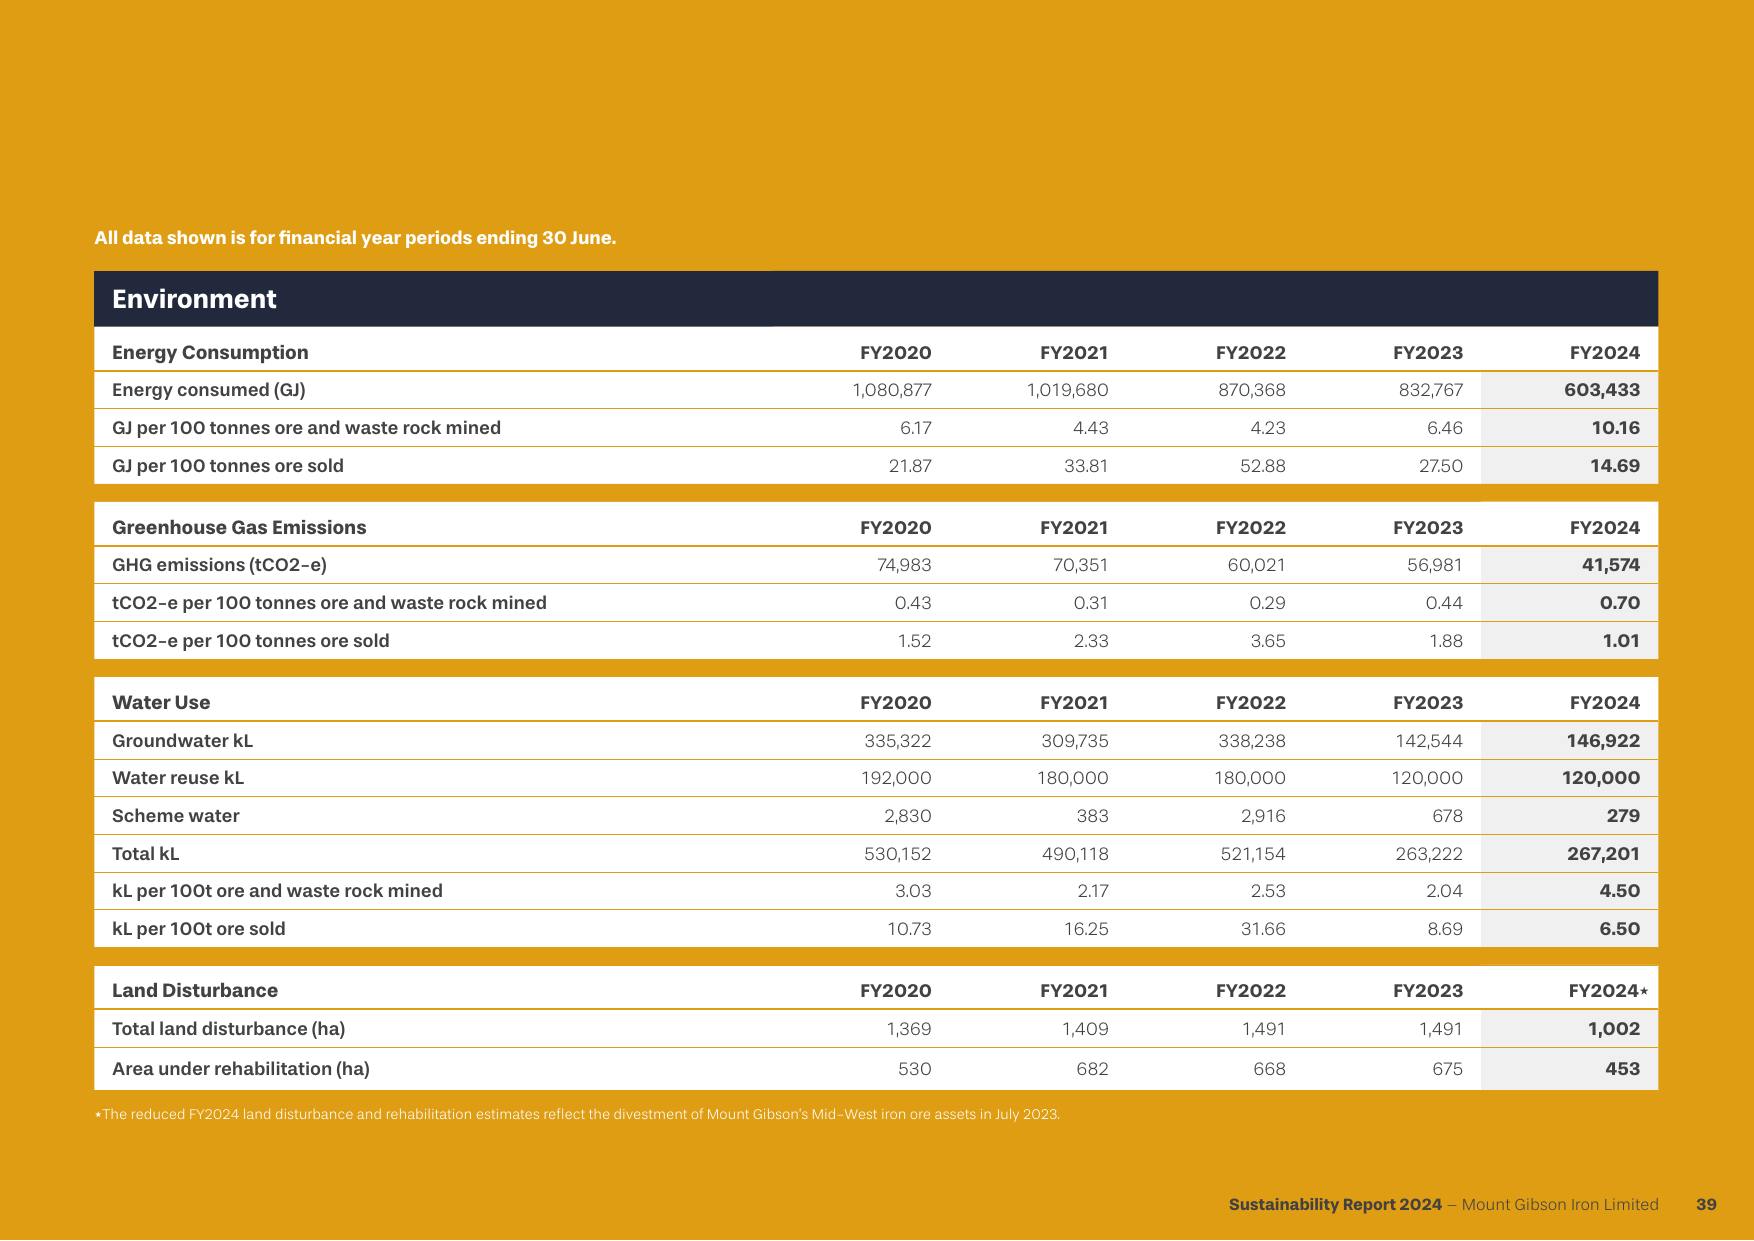This screenshot has width=1754, height=1241.
Task: Click 'GJ per 100 tonnes ore sold' label
Action: point(228,466)
